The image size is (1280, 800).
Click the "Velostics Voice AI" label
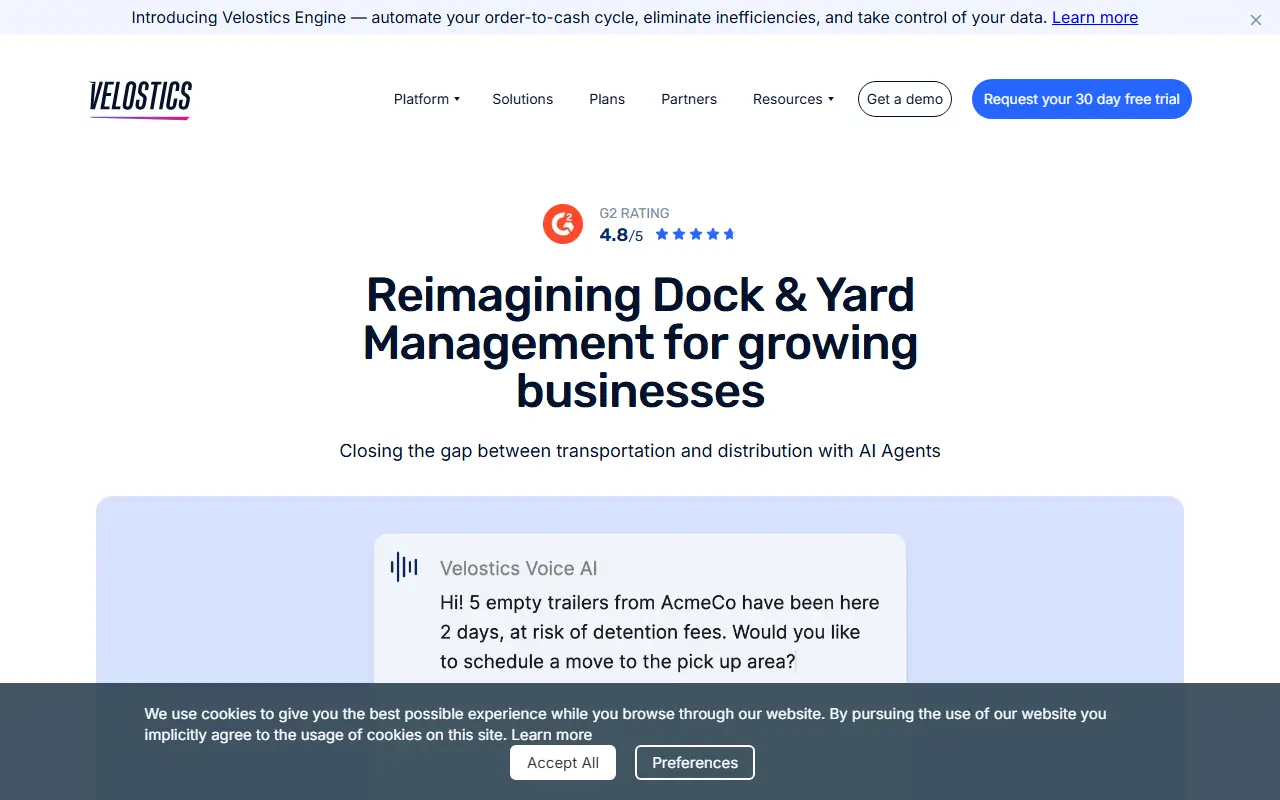519,569
